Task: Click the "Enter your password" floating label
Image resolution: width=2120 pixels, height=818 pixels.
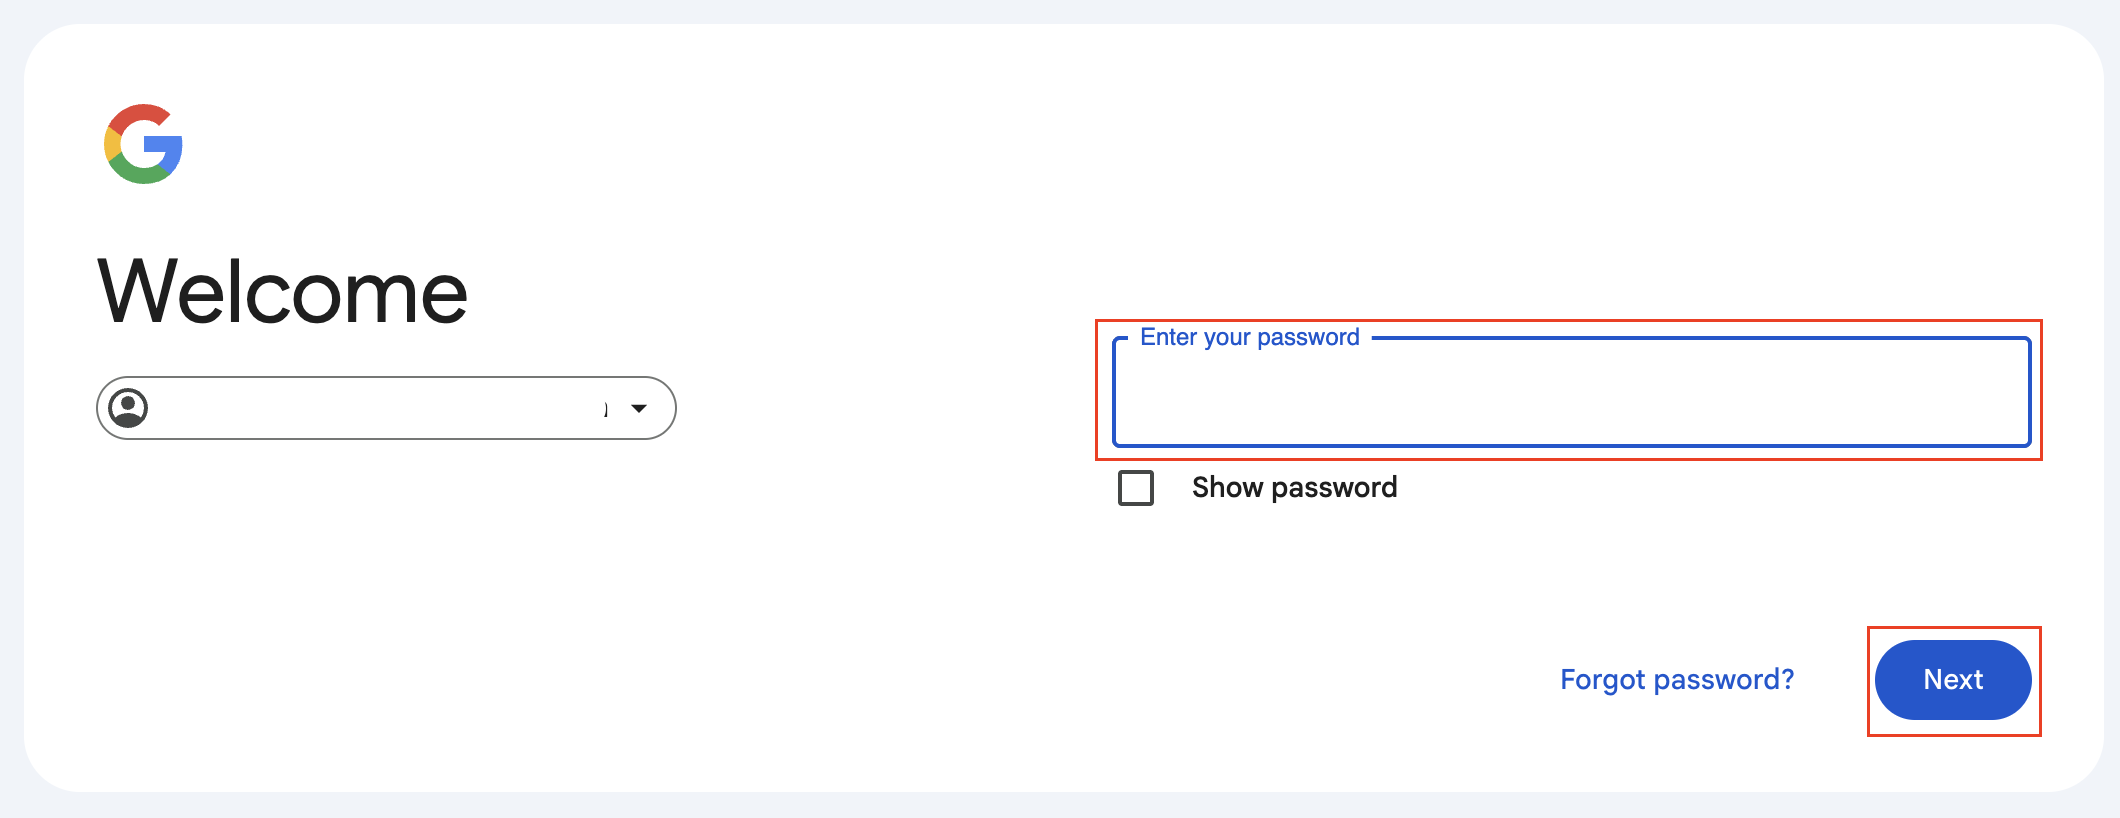Action: [x=1249, y=338]
